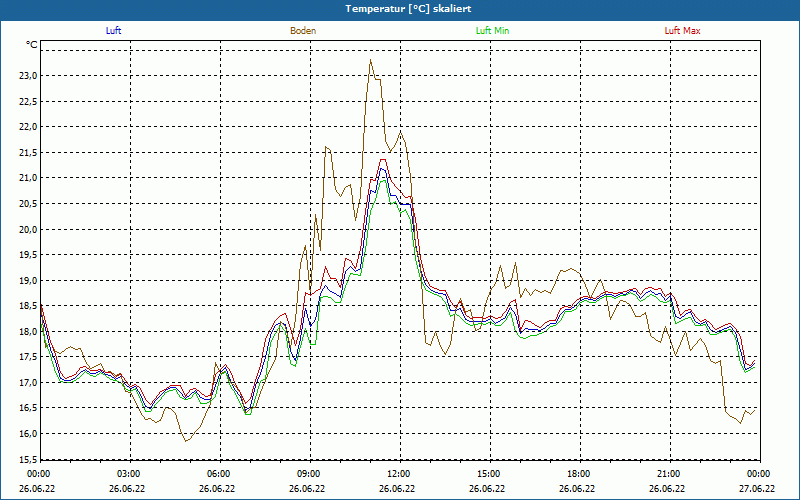The image size is (800, 500).
Task: Click the blue Luft legend label
Action: 113,31
